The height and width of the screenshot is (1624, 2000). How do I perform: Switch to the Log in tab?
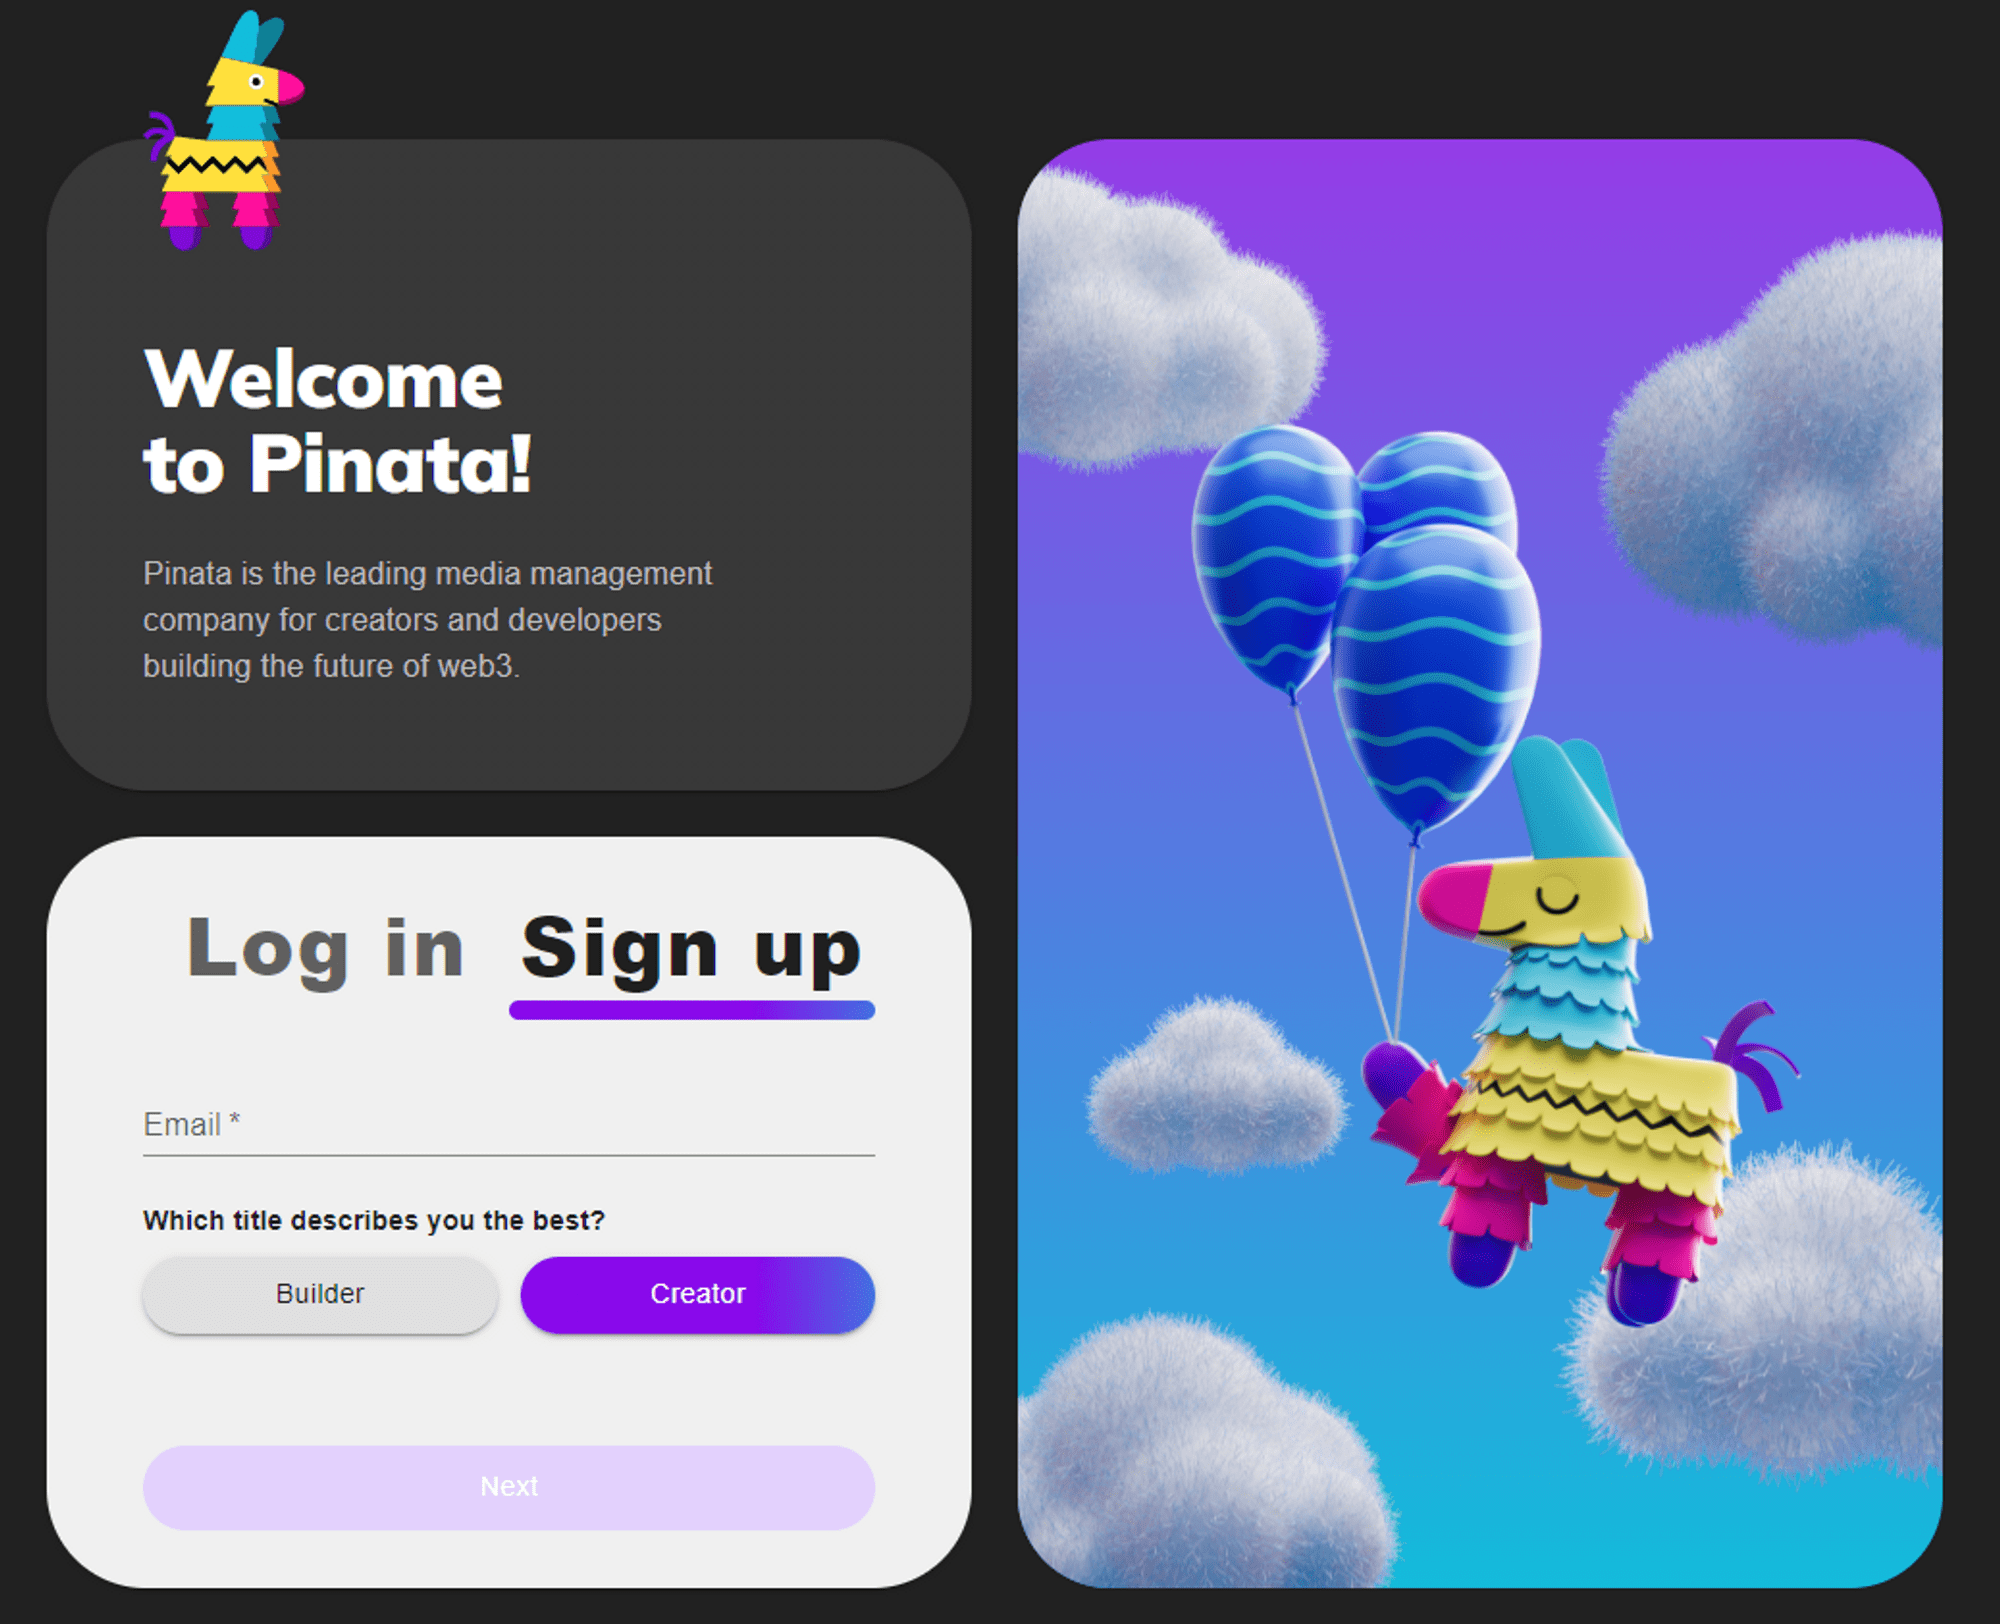[x=325, y=949]
